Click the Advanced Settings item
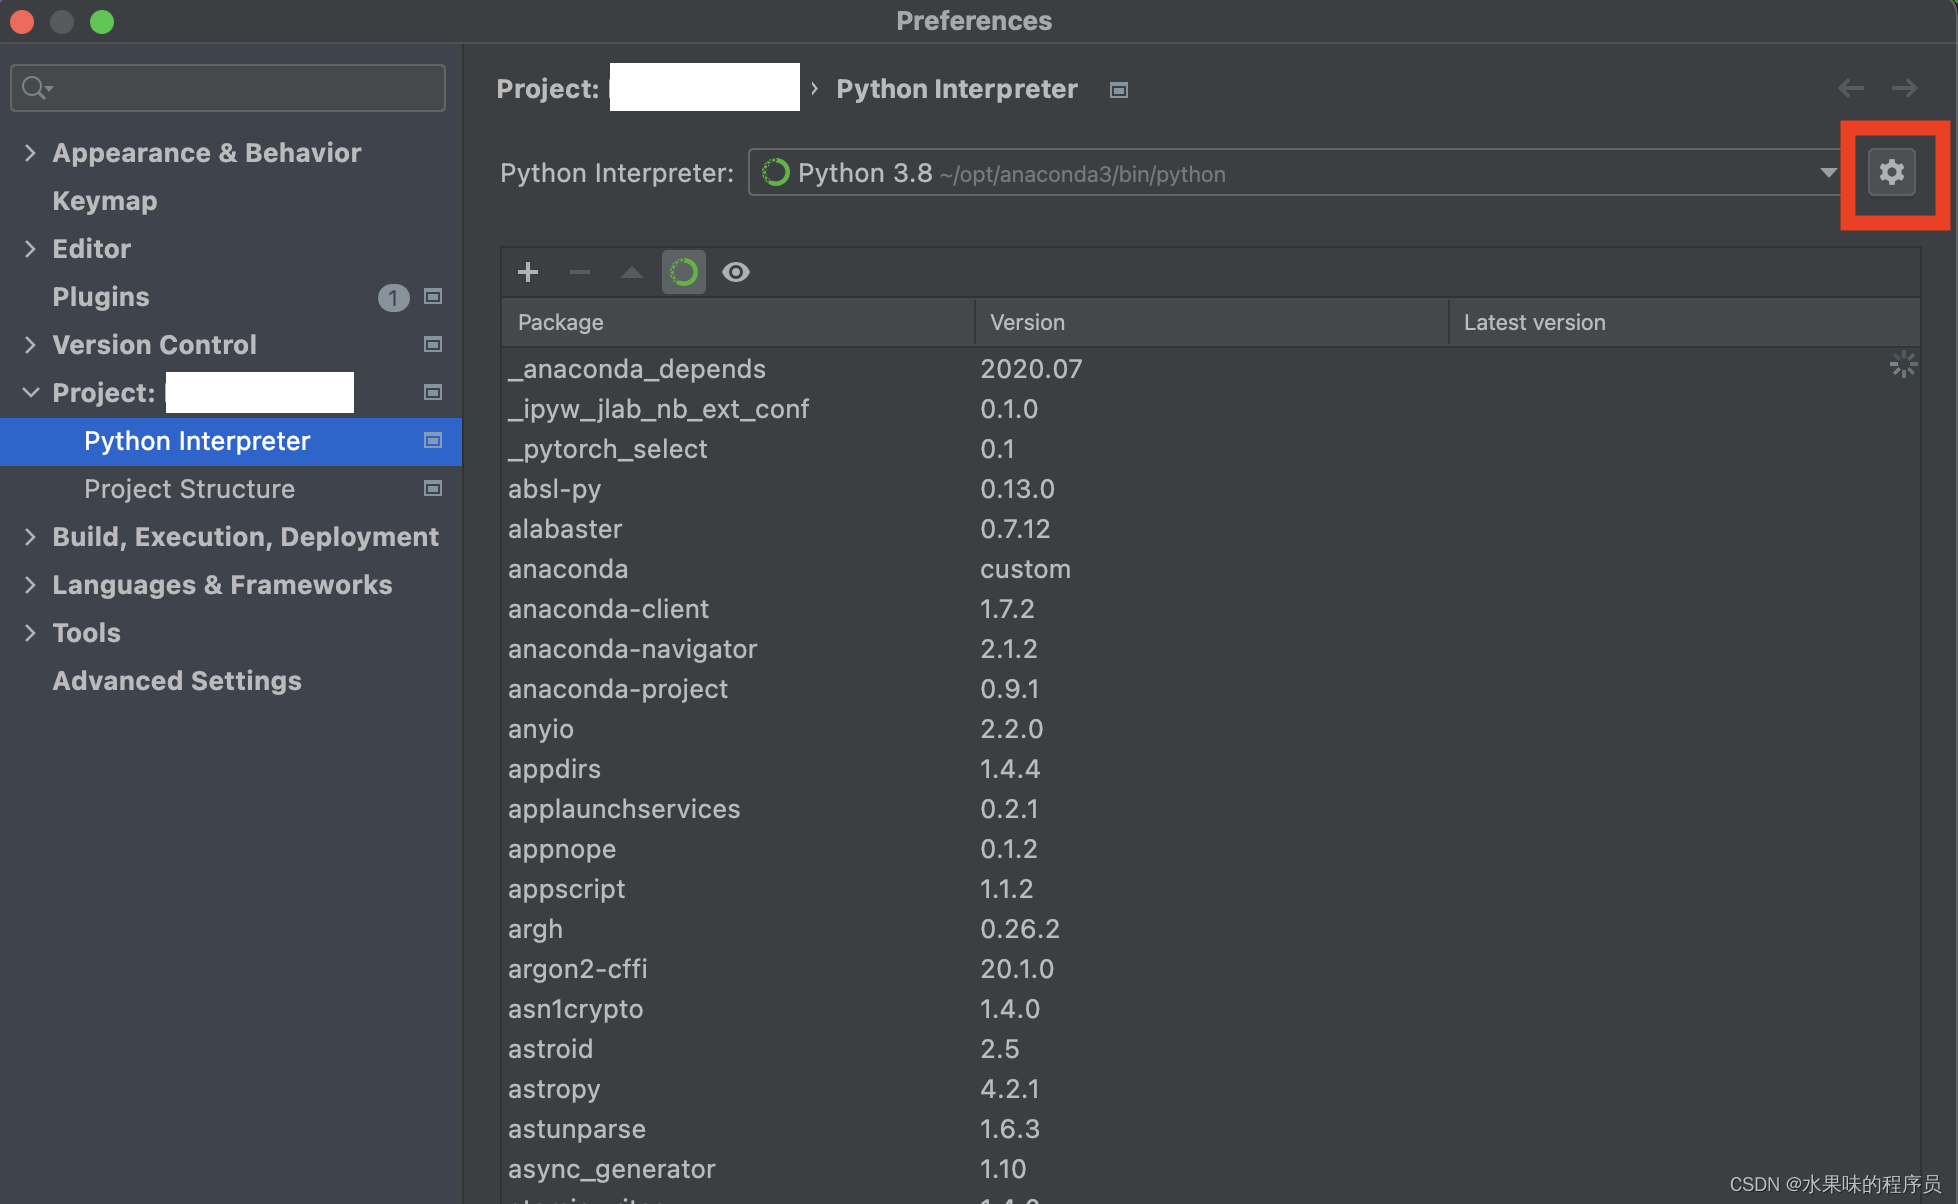1958x1204 pixels. [176, 680]
